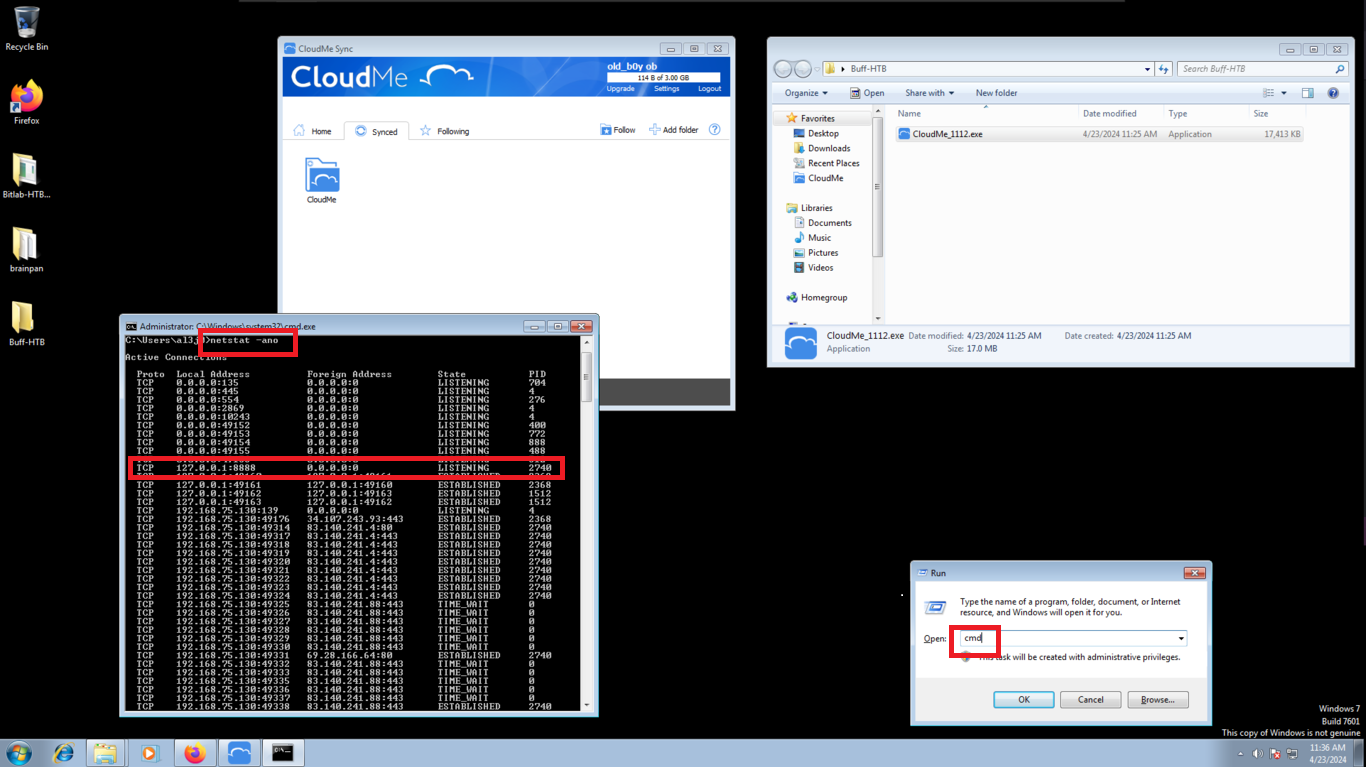1366x767 pixels.
Task: Select CloudMe in Explorer Favorites
Action: pyautogui.click(x=817, y=178)
